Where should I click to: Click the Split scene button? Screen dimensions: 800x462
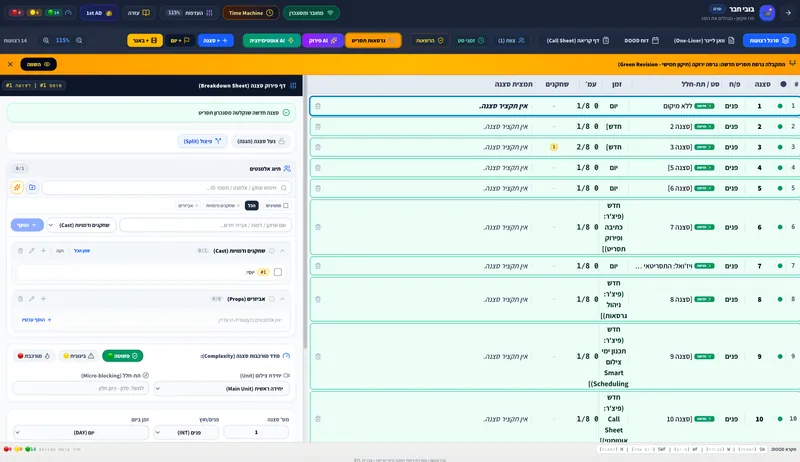(x=202, y=141)
